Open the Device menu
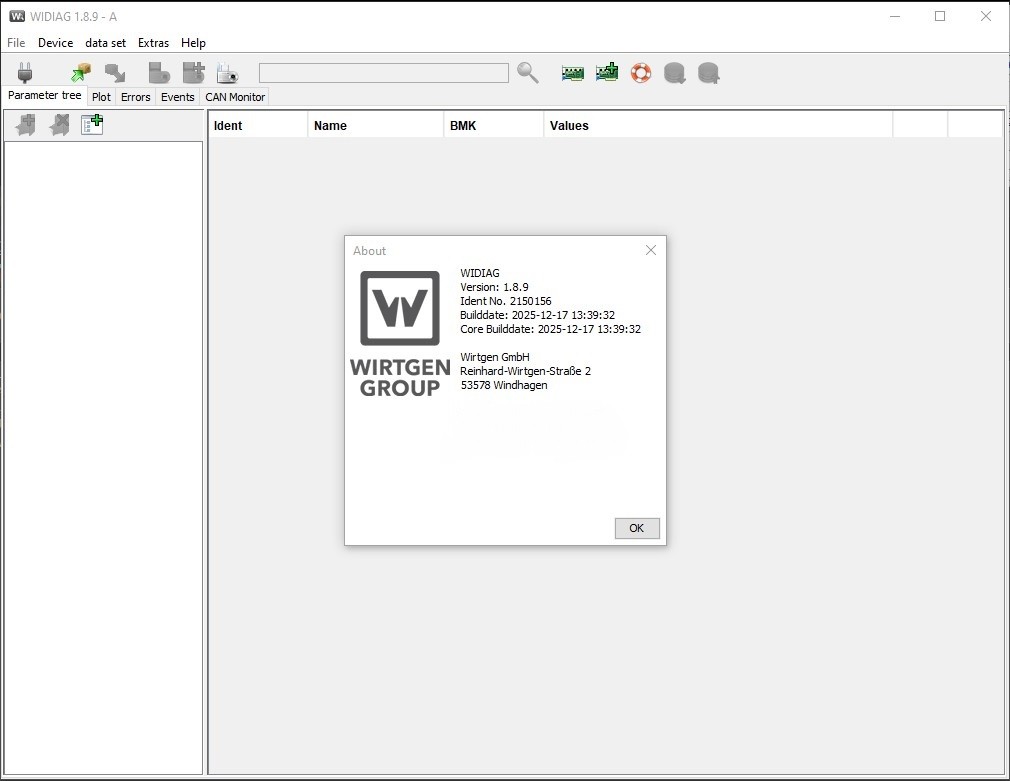 tap(55, 43)
